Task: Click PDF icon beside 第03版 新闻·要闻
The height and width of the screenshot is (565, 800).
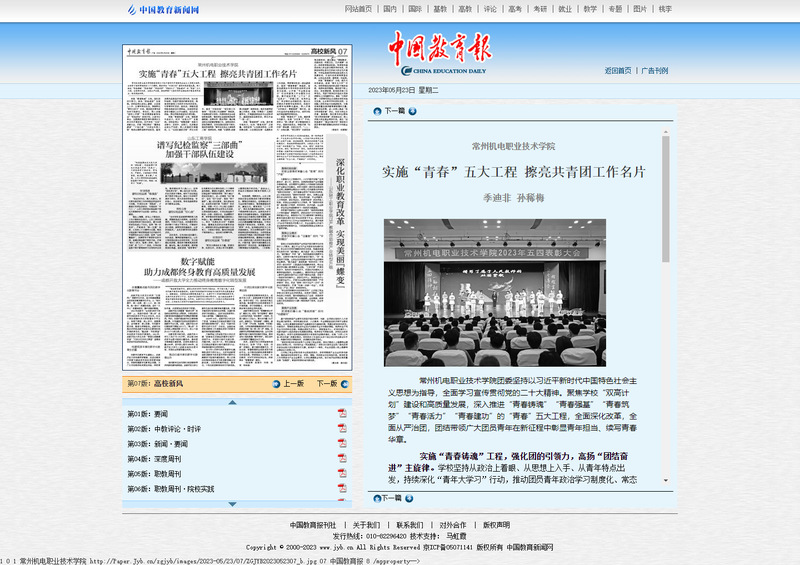Action: [x=342, y=443]
